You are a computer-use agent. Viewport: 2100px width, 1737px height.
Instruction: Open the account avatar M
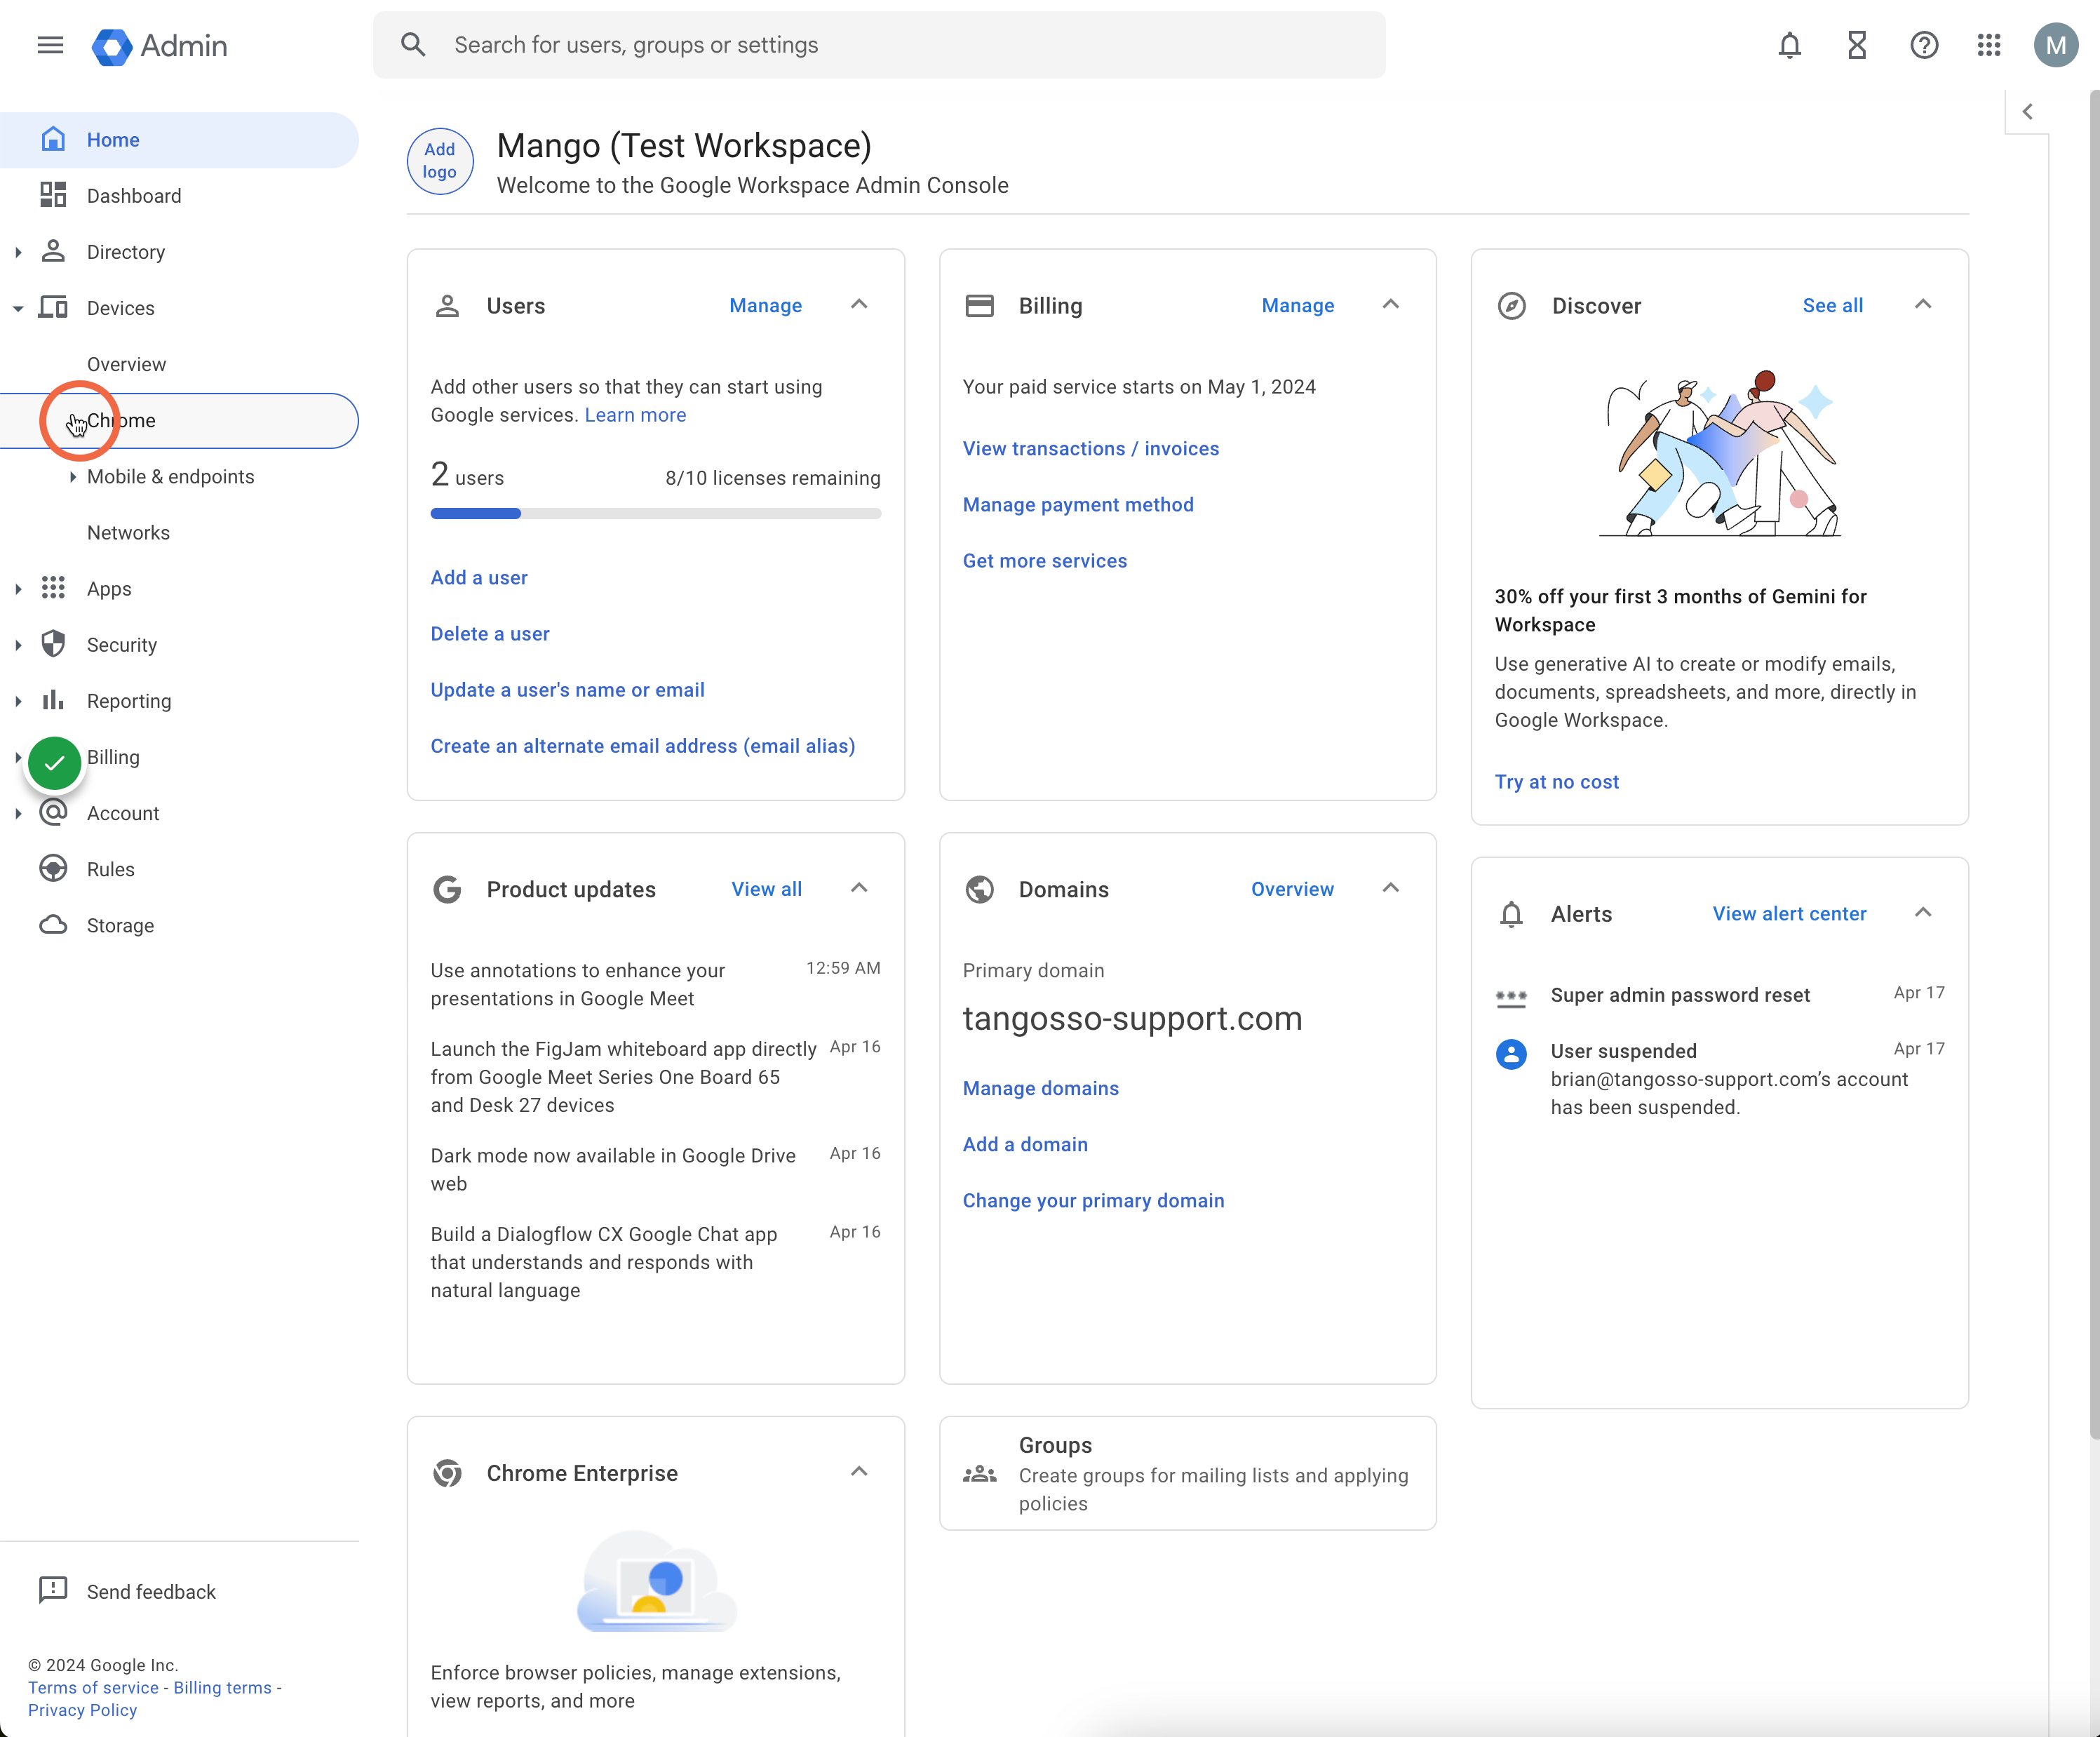pyautogui.click(x=2056, y=45)
